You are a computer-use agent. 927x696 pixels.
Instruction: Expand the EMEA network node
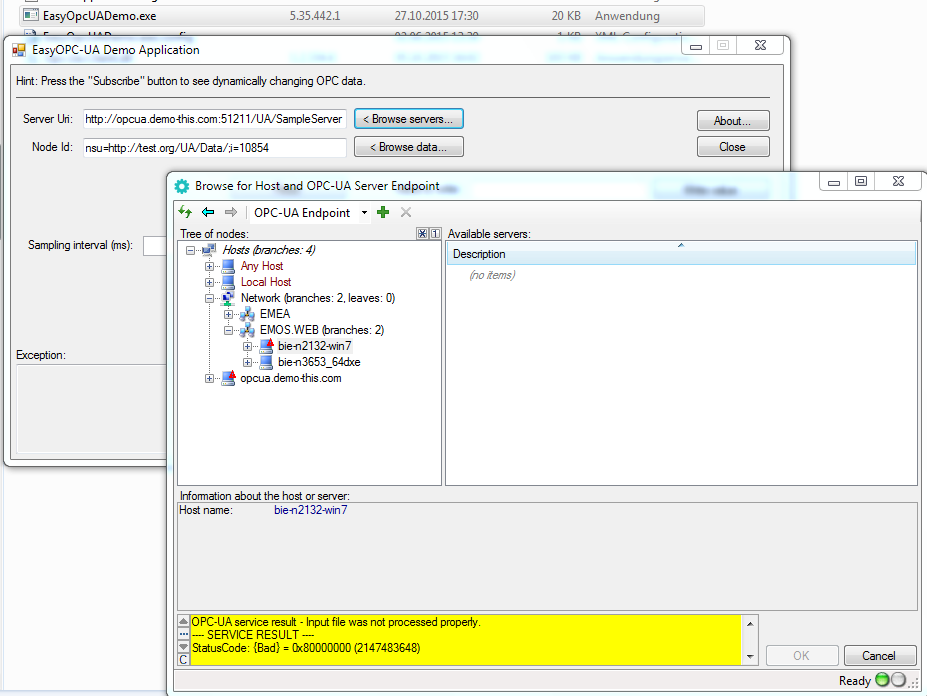[229, 314]
